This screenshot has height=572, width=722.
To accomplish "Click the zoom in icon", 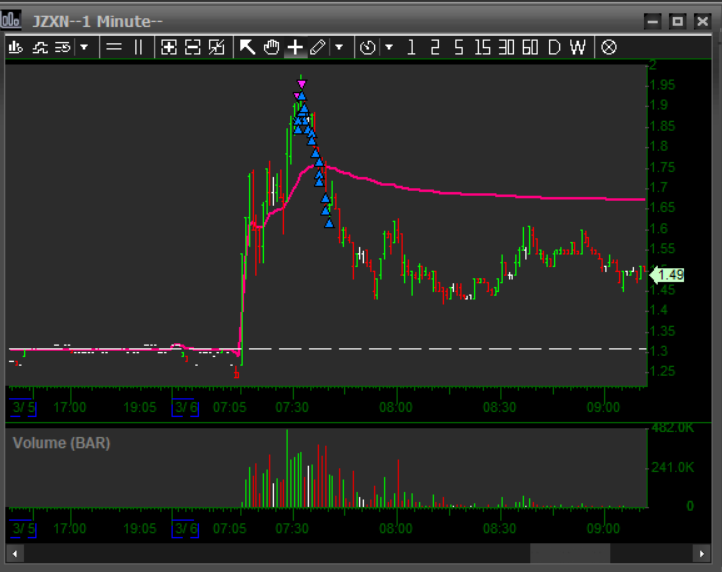I will point(169,47).
